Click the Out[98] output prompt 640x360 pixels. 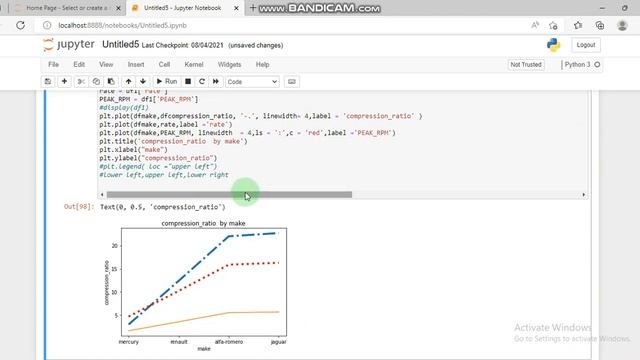79,207
